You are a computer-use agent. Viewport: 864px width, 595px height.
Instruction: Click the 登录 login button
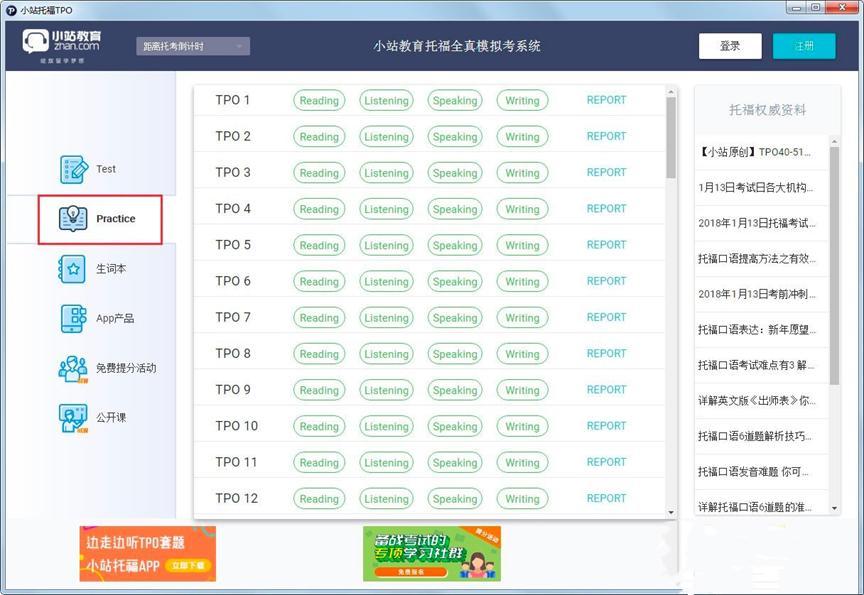point(730,46)
